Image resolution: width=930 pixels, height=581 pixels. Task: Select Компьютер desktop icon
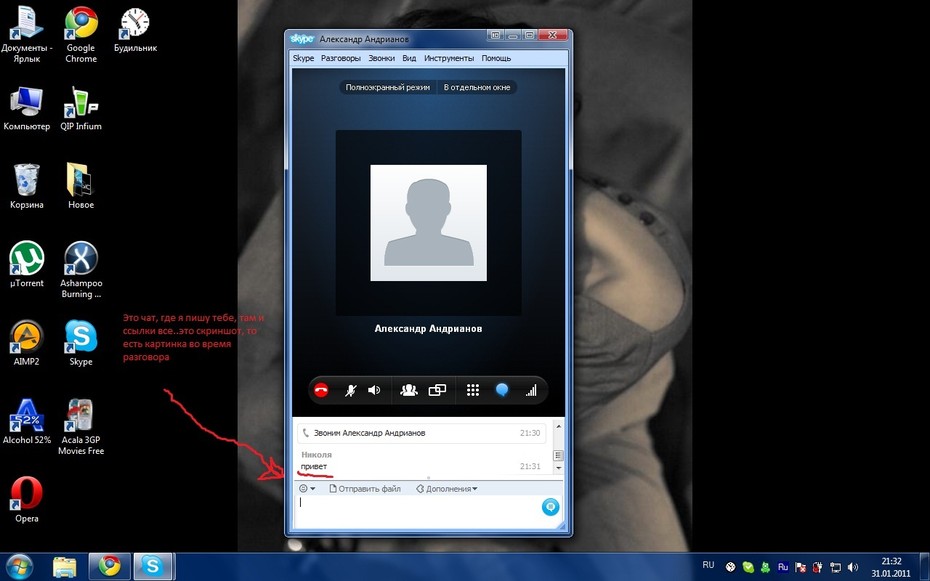[27, 109]
